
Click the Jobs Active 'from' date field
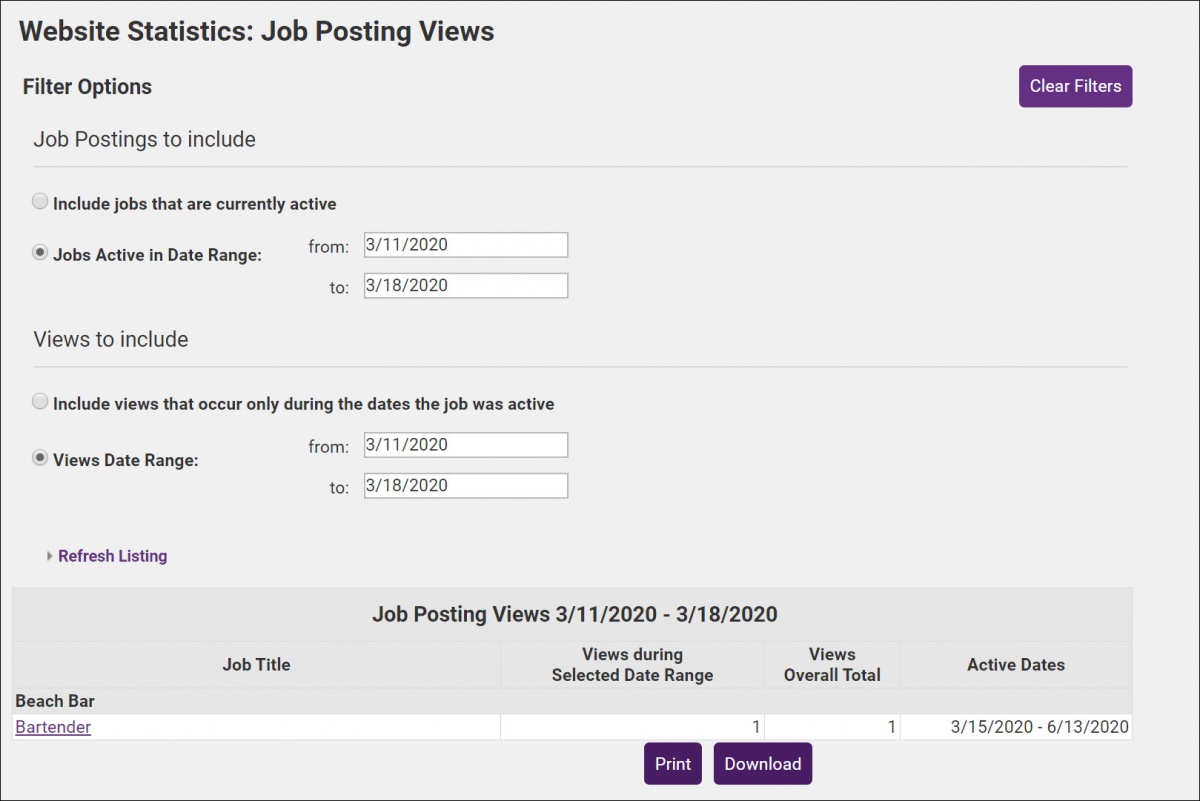(465, 245)
